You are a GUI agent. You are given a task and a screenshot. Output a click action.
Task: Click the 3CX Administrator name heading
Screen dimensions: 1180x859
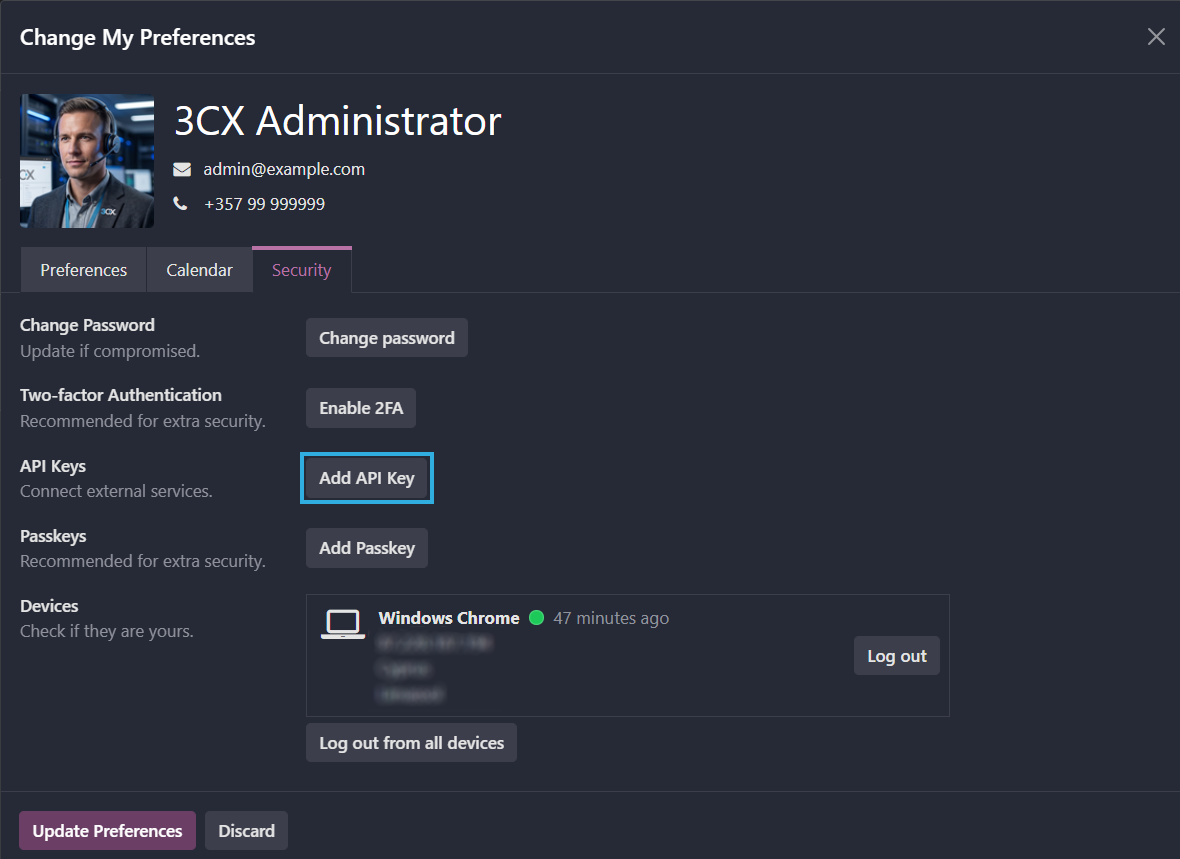pos(338,120)
